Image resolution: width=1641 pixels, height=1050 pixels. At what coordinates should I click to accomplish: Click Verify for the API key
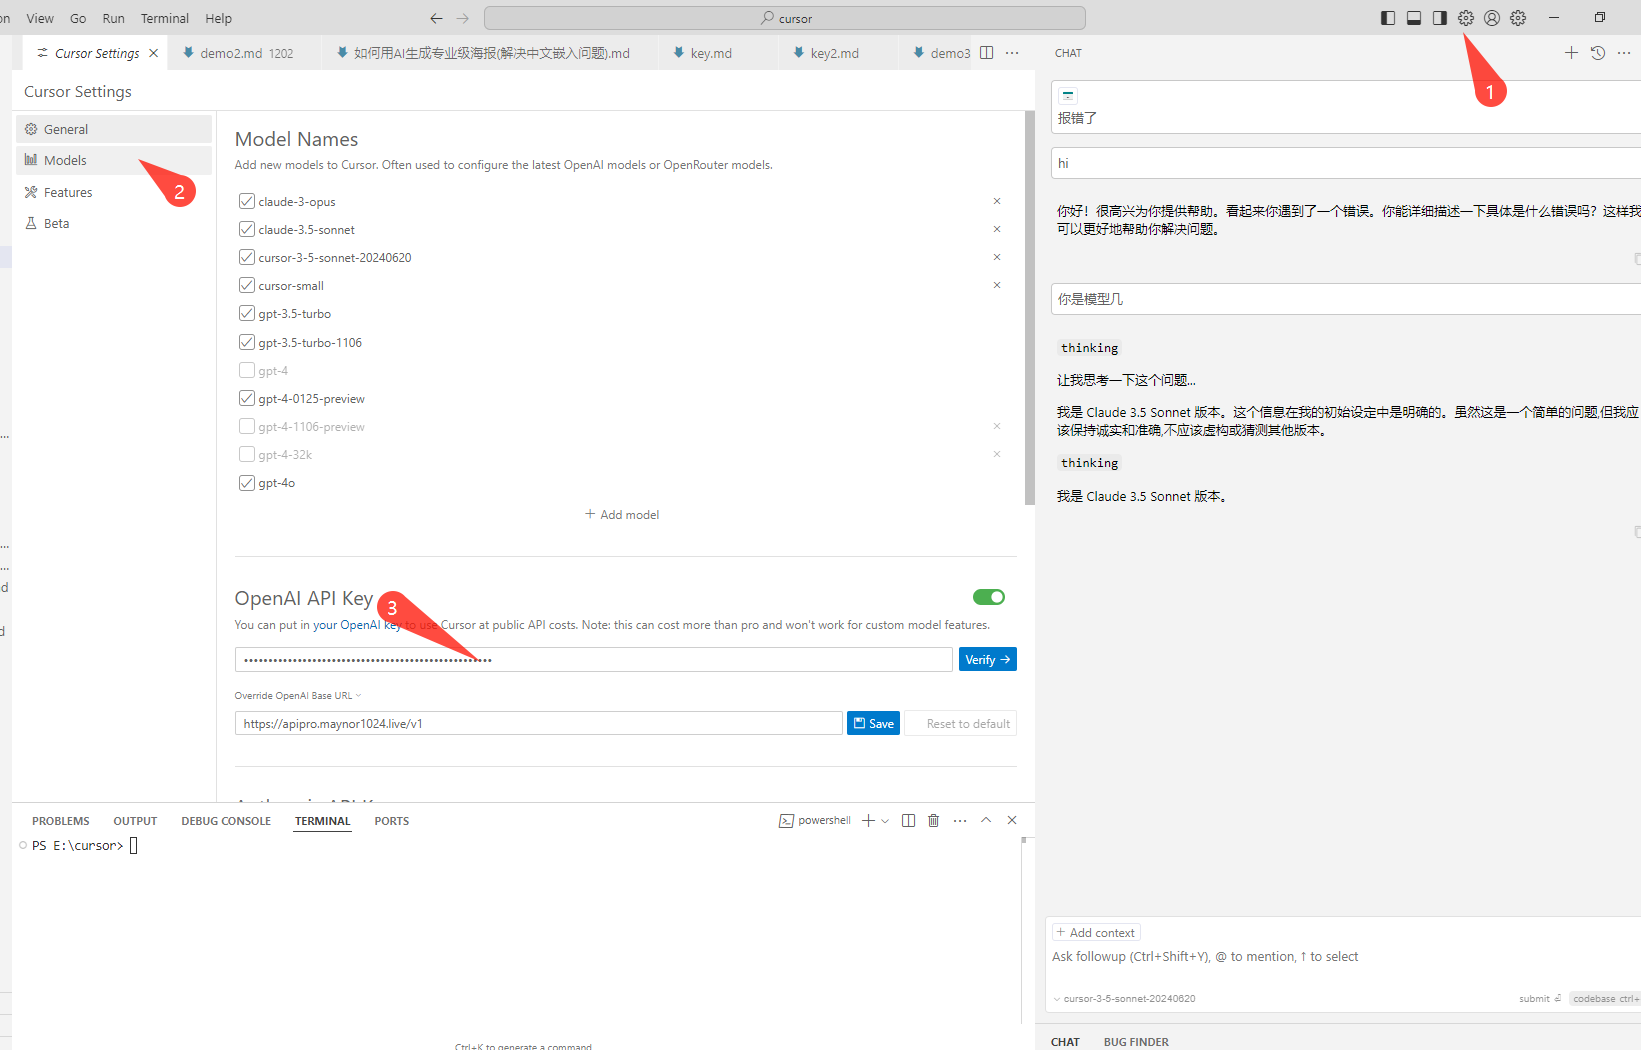point(988,659)
